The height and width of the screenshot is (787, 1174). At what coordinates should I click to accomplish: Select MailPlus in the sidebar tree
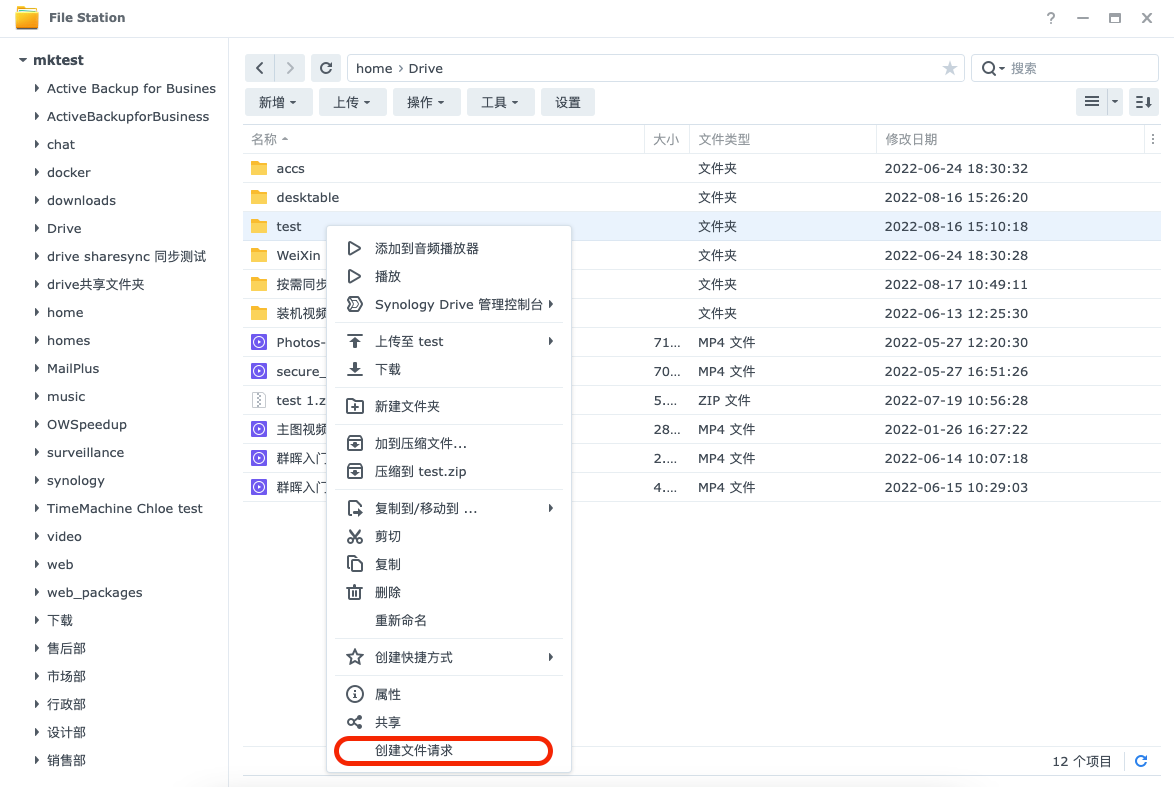click(73, 368)
